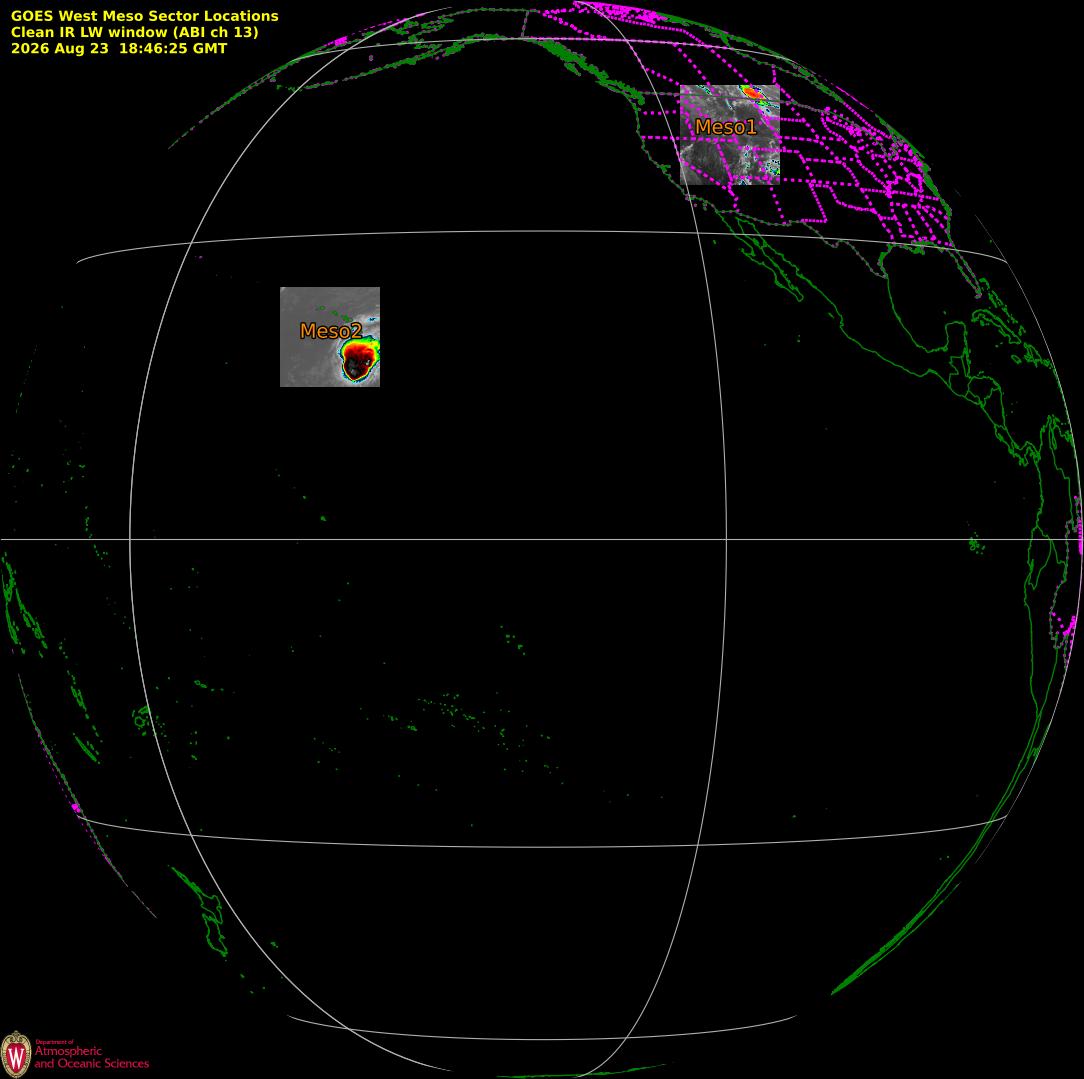Click the Atmospheric and Oceanic Sciences text

click(91, 1057)
